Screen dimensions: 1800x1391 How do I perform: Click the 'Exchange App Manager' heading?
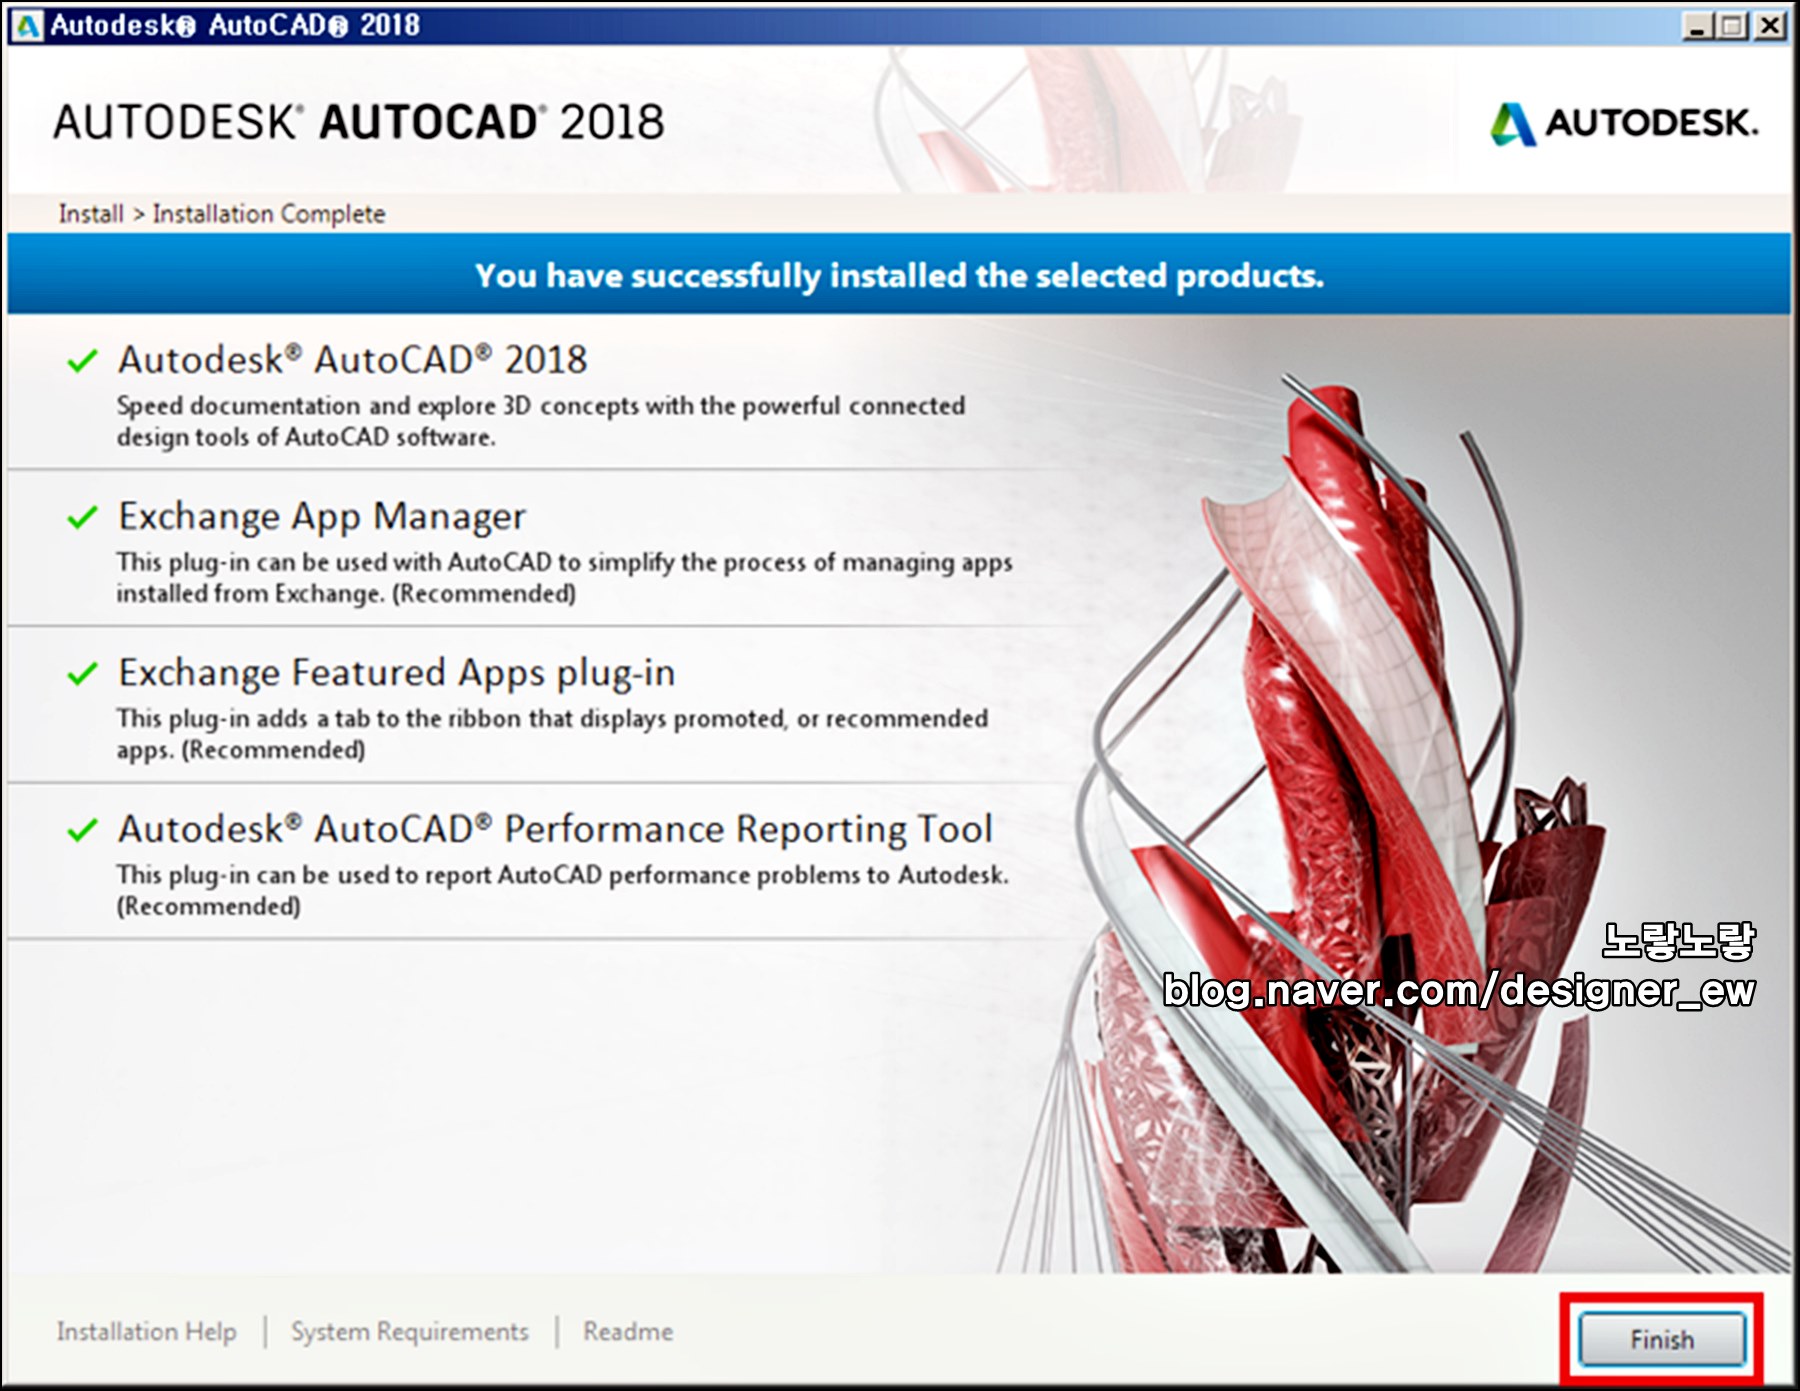322,517
